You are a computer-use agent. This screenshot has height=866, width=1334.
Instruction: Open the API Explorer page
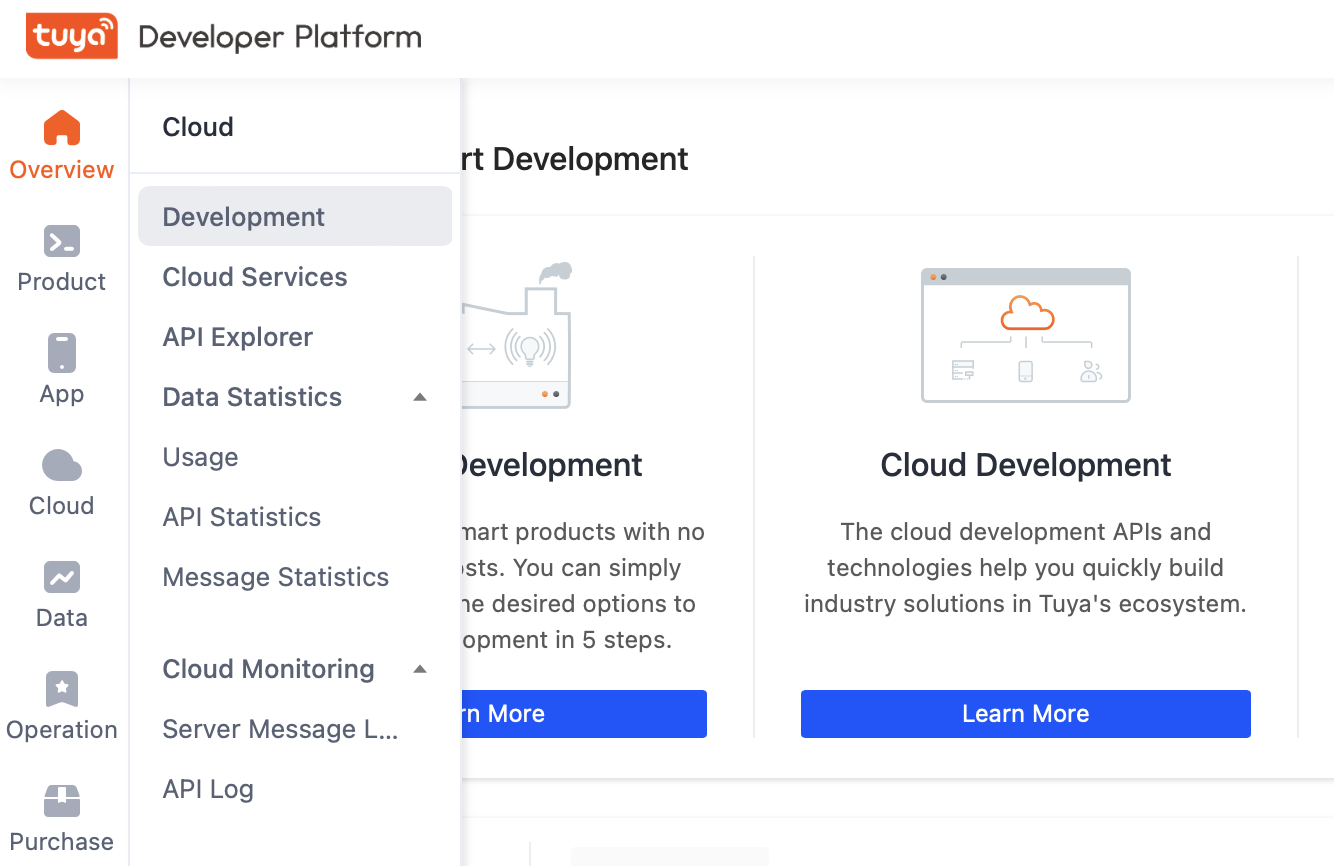point(237,337)
